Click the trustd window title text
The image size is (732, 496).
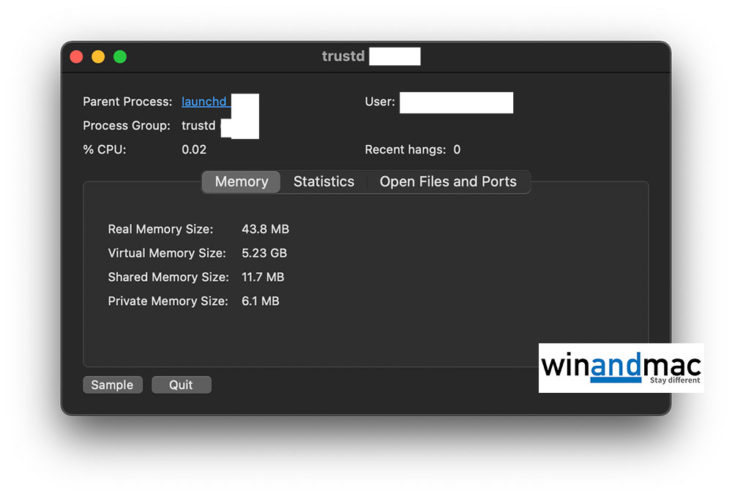pyautogui.click(x=343, y=57)
